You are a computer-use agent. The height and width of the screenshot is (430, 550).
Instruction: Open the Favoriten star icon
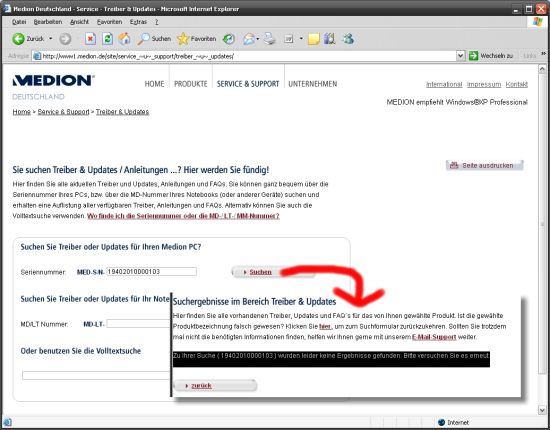point(183,39)
